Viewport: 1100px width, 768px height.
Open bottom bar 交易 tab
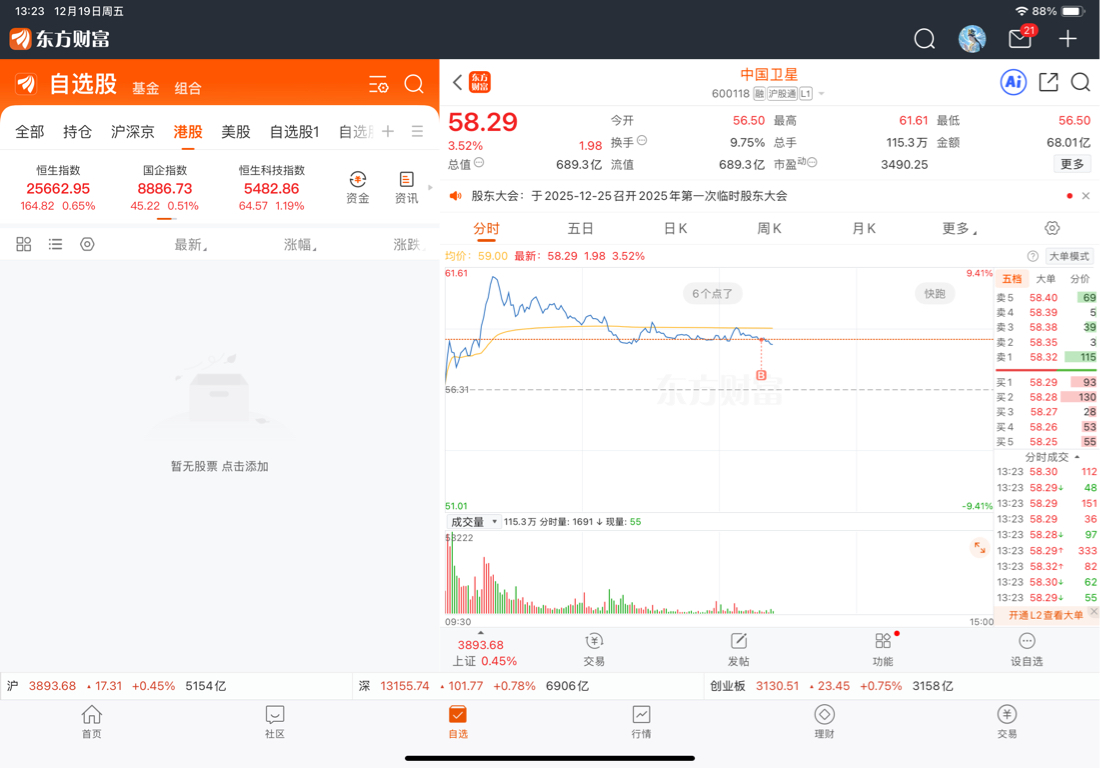(1007, 722)
